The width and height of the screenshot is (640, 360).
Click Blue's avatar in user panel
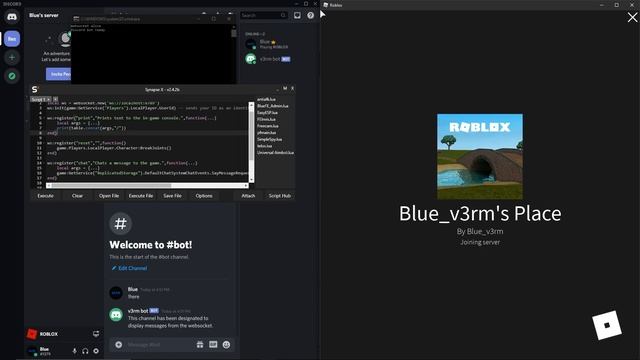click(32, 351)
